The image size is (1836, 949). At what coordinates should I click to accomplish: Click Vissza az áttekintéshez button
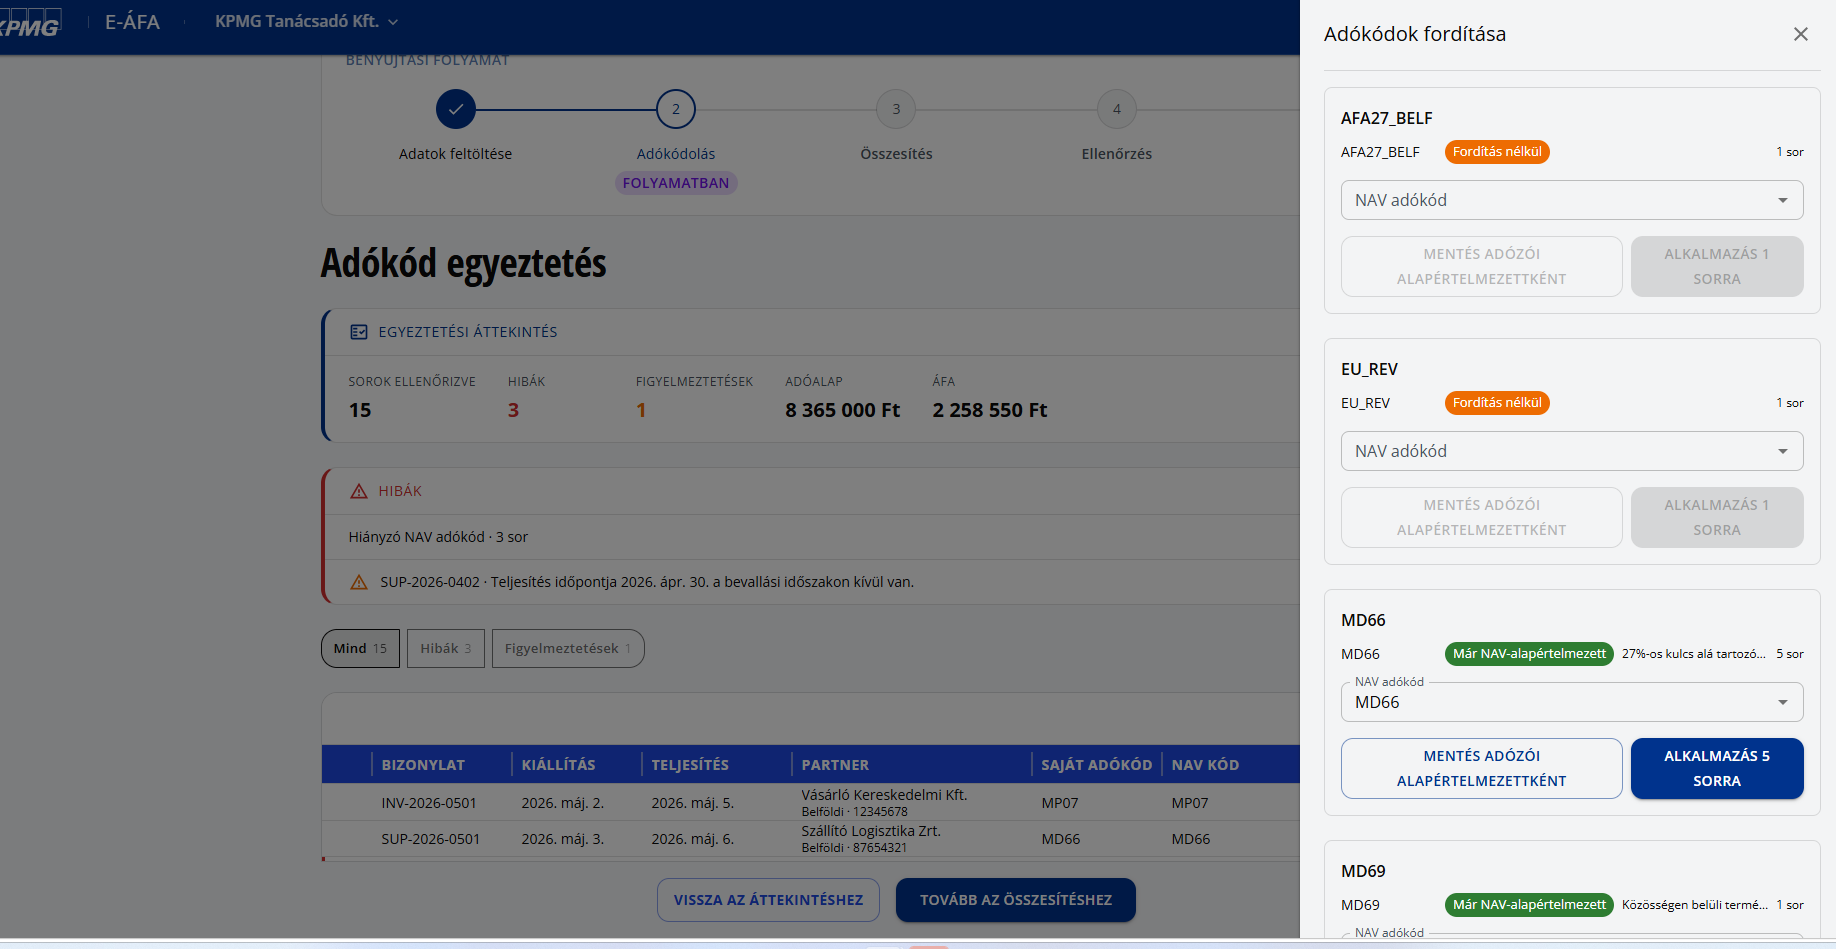[768, 900]
